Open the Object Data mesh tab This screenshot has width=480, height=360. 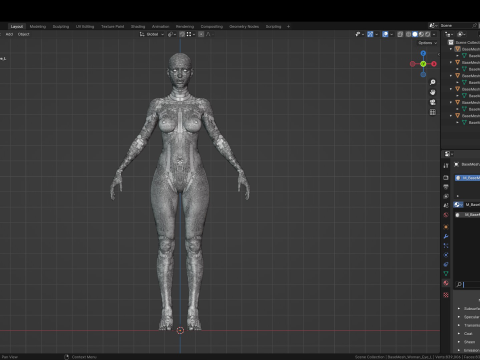coord(446,274)
